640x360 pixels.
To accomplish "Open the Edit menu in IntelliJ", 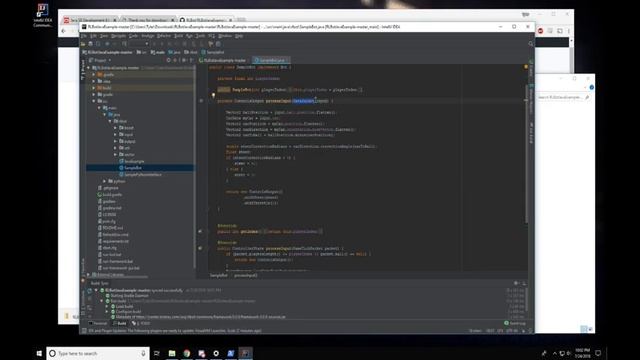I will [x=93, y=36].
